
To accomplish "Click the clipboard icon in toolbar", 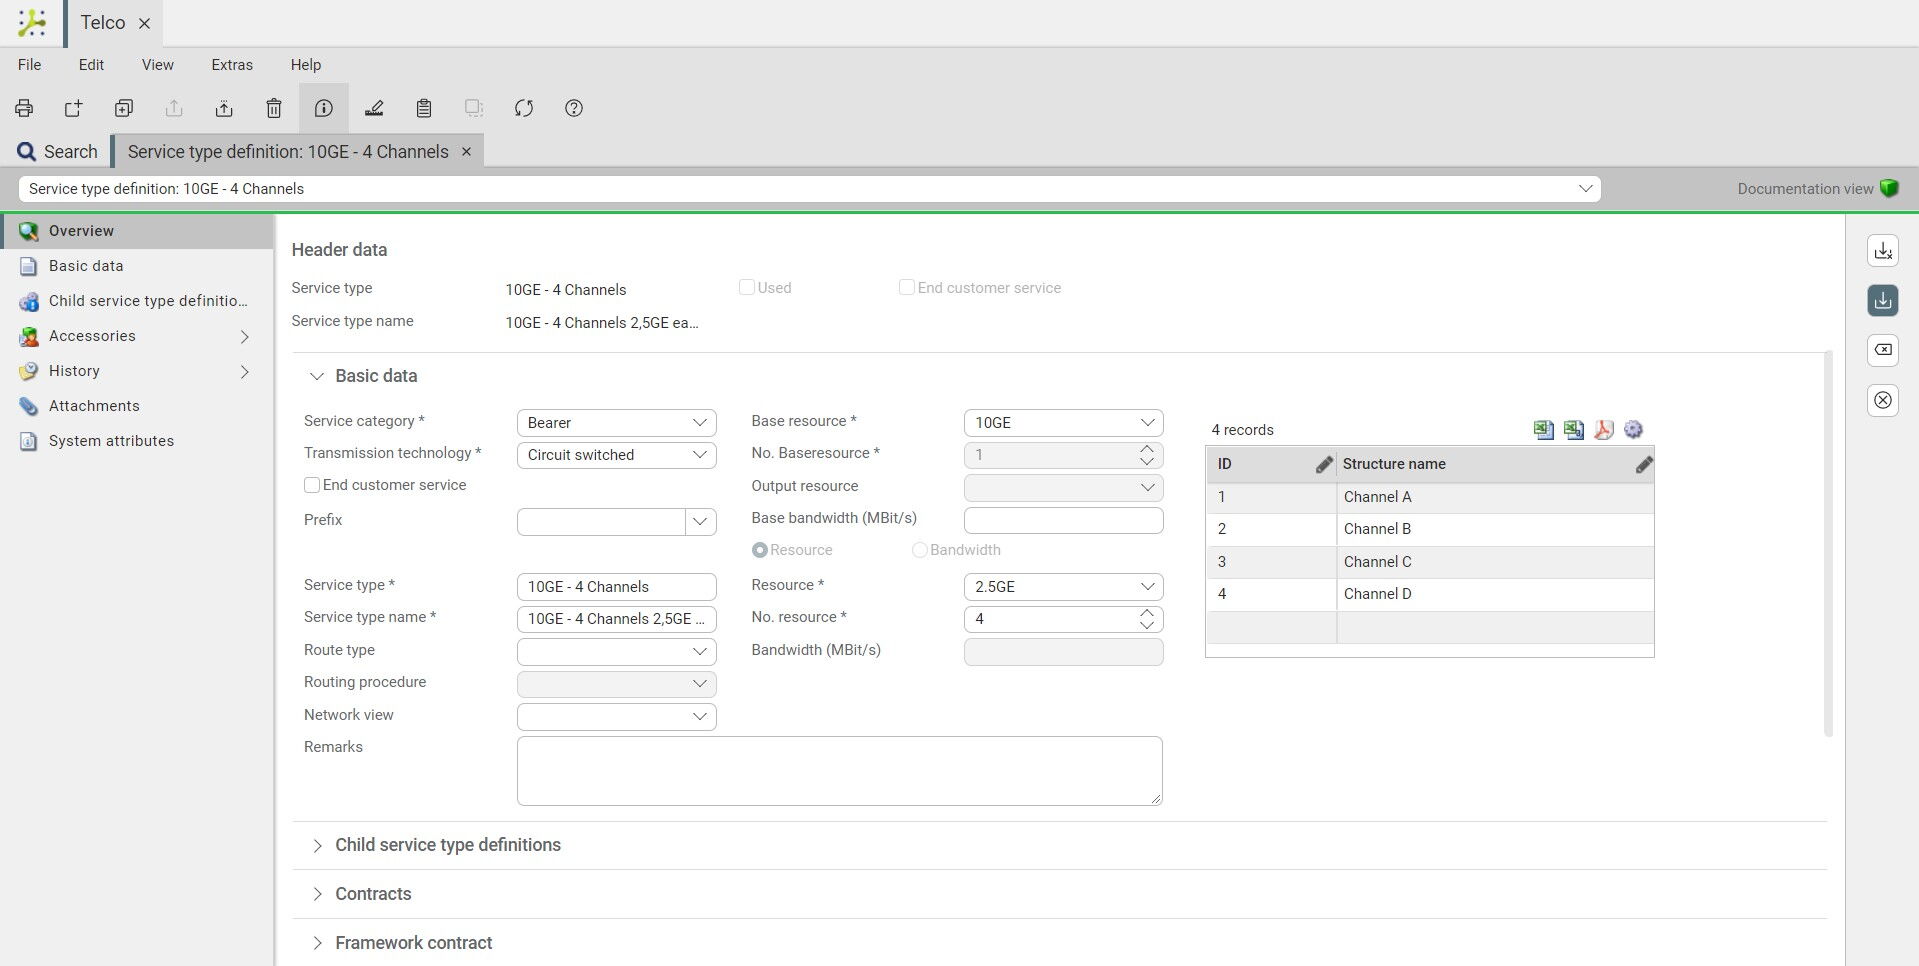I will pos(424,108).
